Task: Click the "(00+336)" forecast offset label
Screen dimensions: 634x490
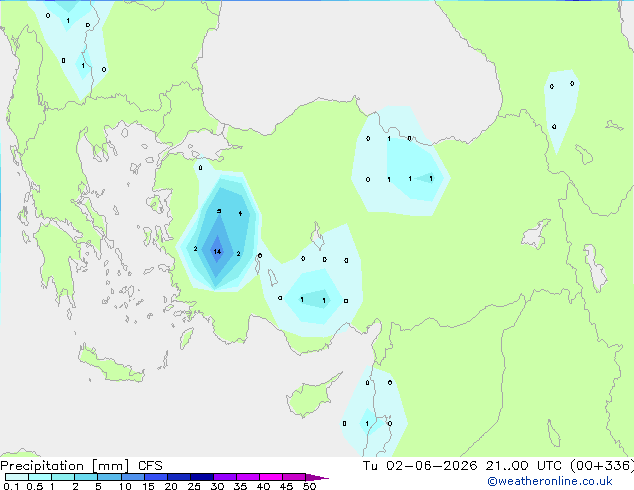Action: click(x=602, y=466)
